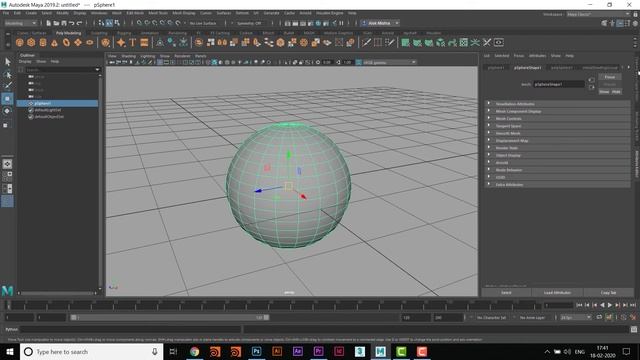Open Chrome from the Windows taskbar
640x360 pixels.
pyautogui.click(x=195, y=351)
